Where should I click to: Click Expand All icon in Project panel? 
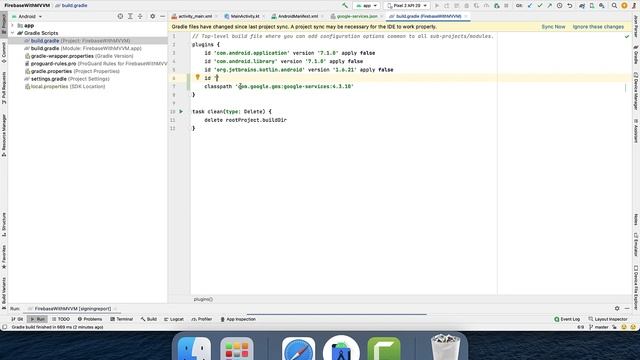coord(130,16)
